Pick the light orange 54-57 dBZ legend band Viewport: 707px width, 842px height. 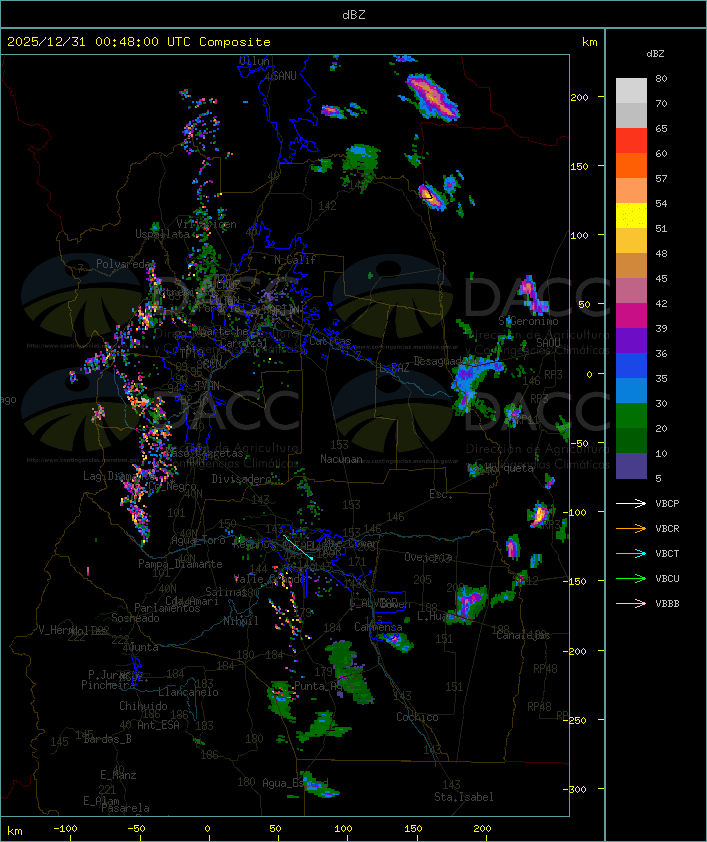click(x=631, y=191)
